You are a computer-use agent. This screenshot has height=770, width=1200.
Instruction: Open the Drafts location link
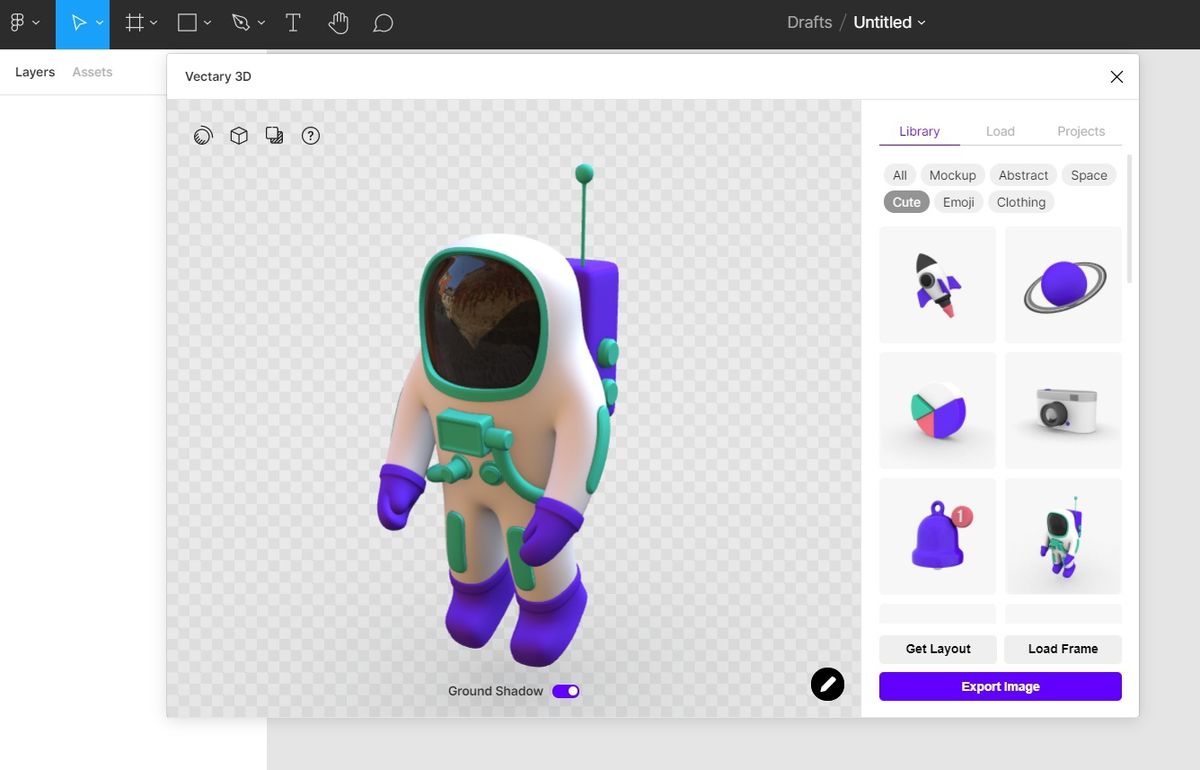[809, 22]
